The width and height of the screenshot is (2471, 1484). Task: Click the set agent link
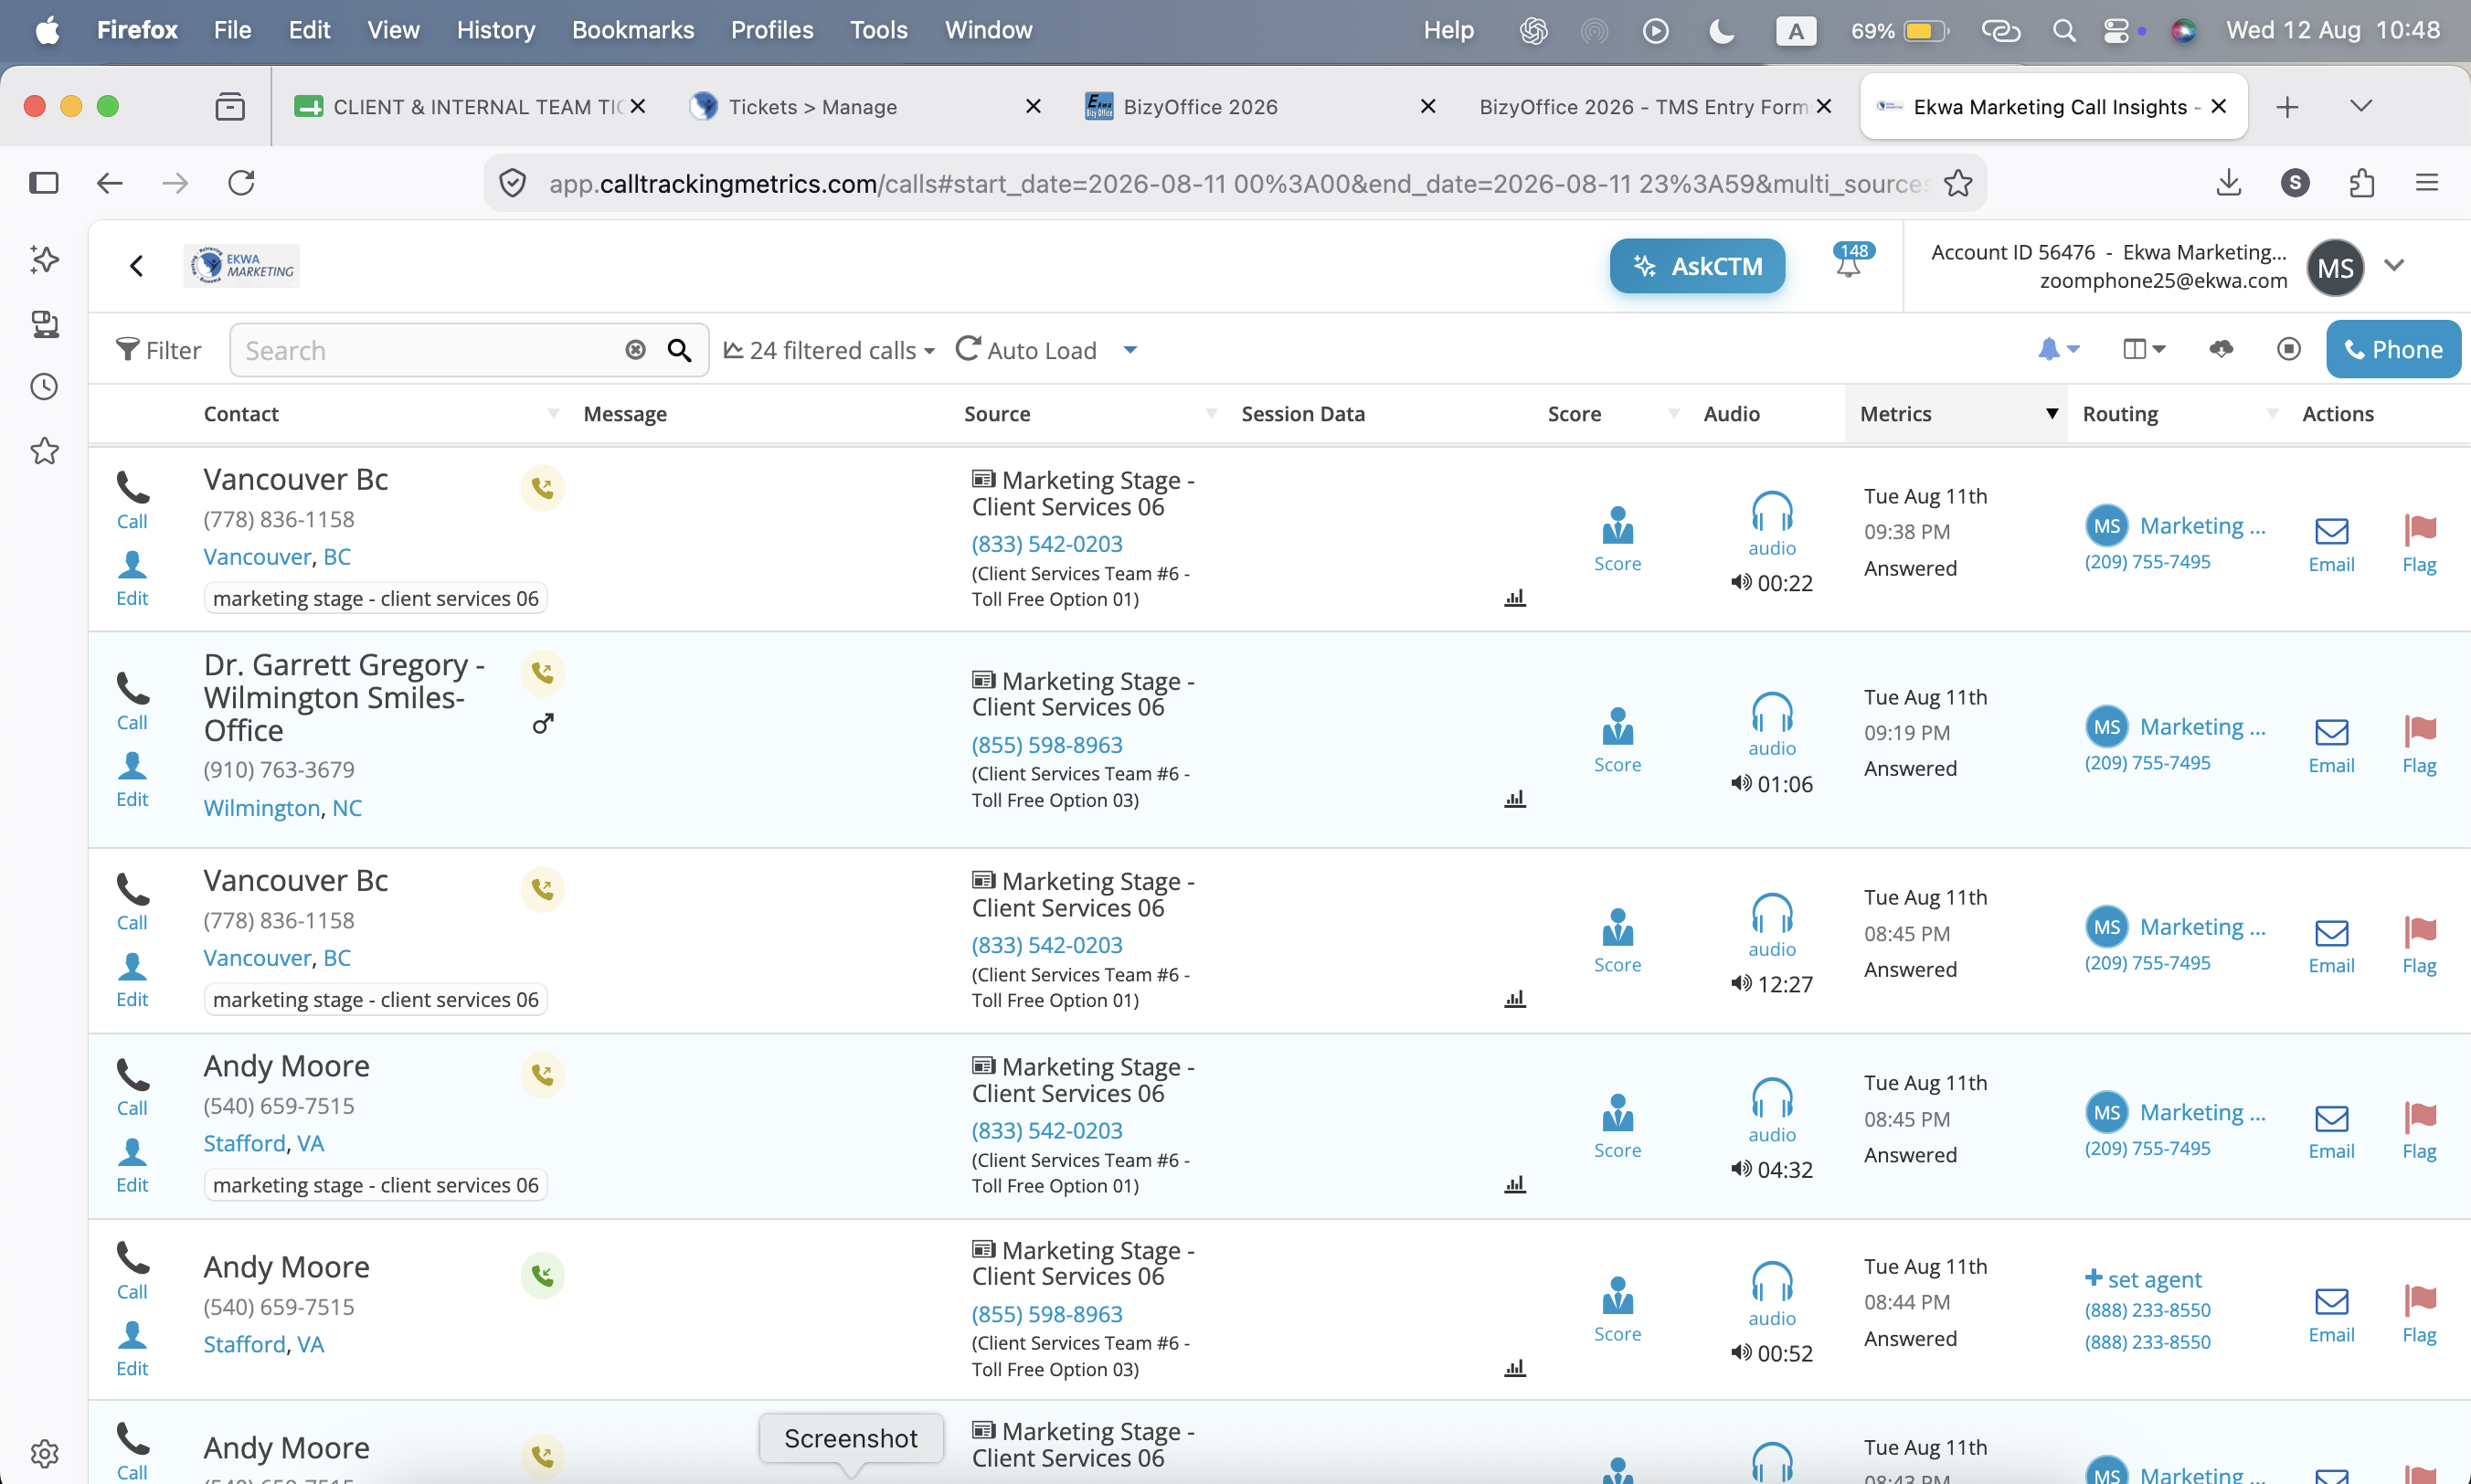[x=2143, y=1279]
